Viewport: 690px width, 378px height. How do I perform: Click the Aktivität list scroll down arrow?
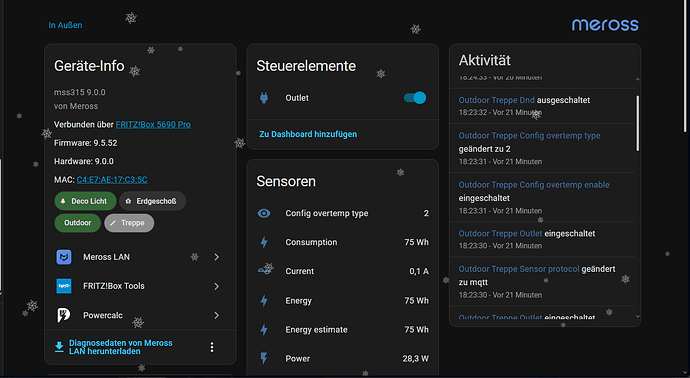coord(638,316)
